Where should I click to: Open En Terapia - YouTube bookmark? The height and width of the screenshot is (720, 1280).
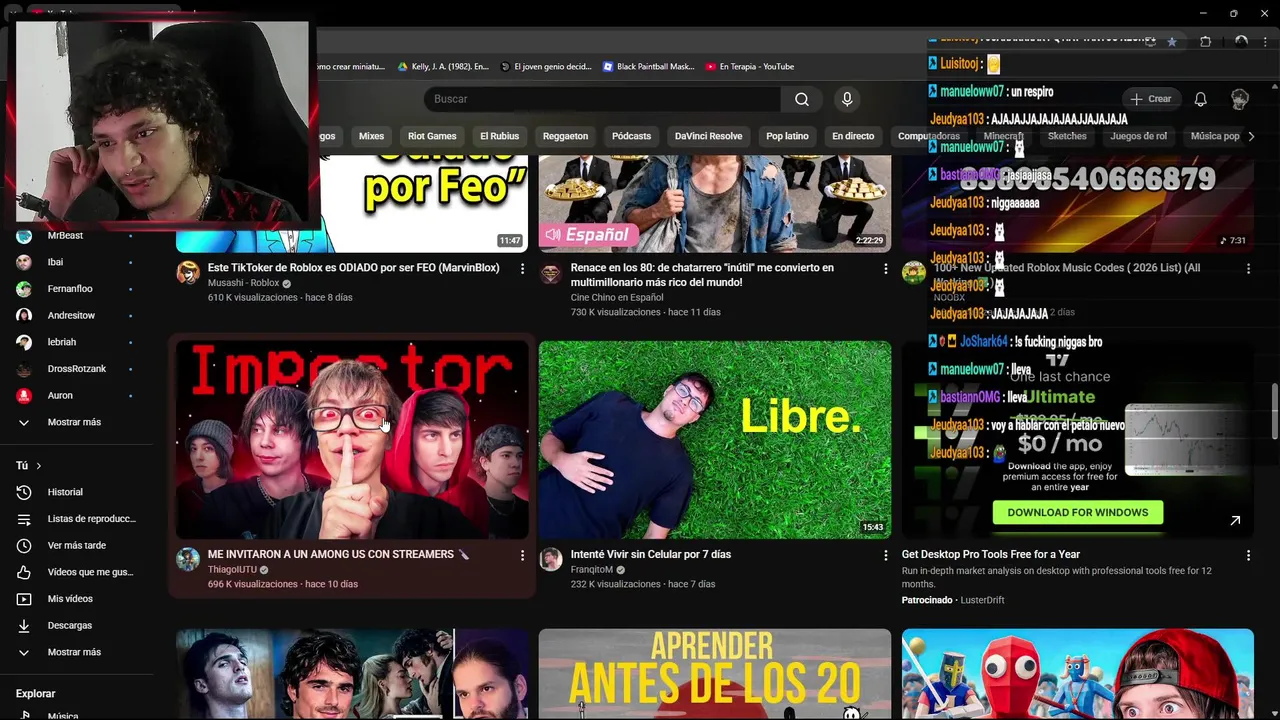point(749,66)
